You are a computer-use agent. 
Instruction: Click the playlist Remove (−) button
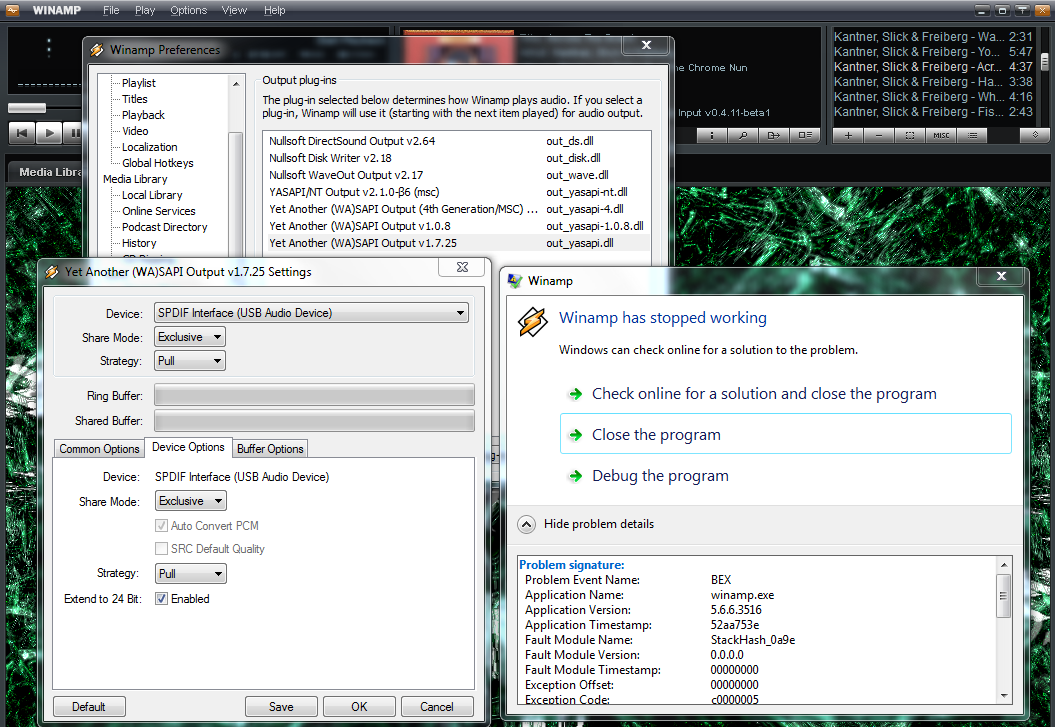pyautogui.click(x=879, y=135)
